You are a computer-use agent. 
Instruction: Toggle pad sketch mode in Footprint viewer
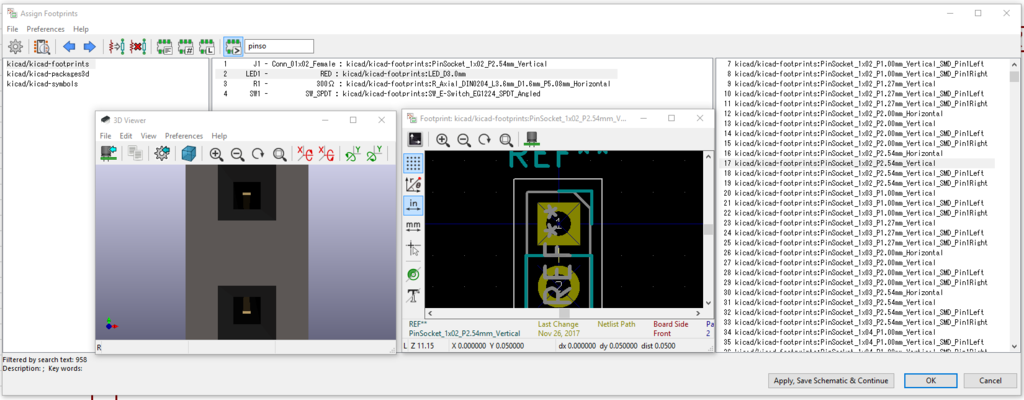[413, 274]
